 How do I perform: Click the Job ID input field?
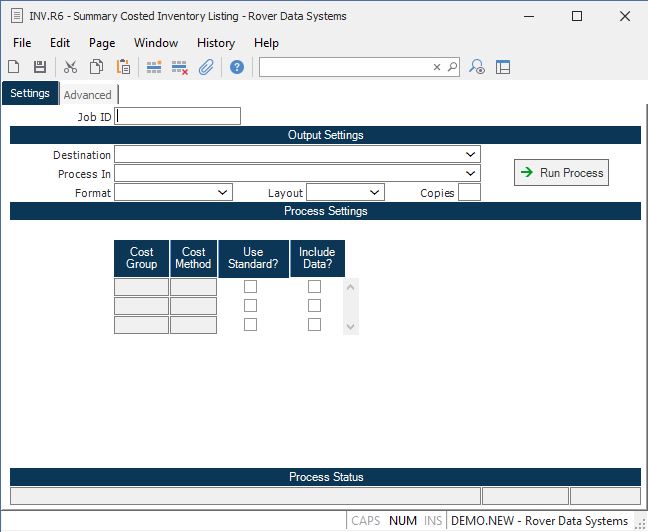178,117
